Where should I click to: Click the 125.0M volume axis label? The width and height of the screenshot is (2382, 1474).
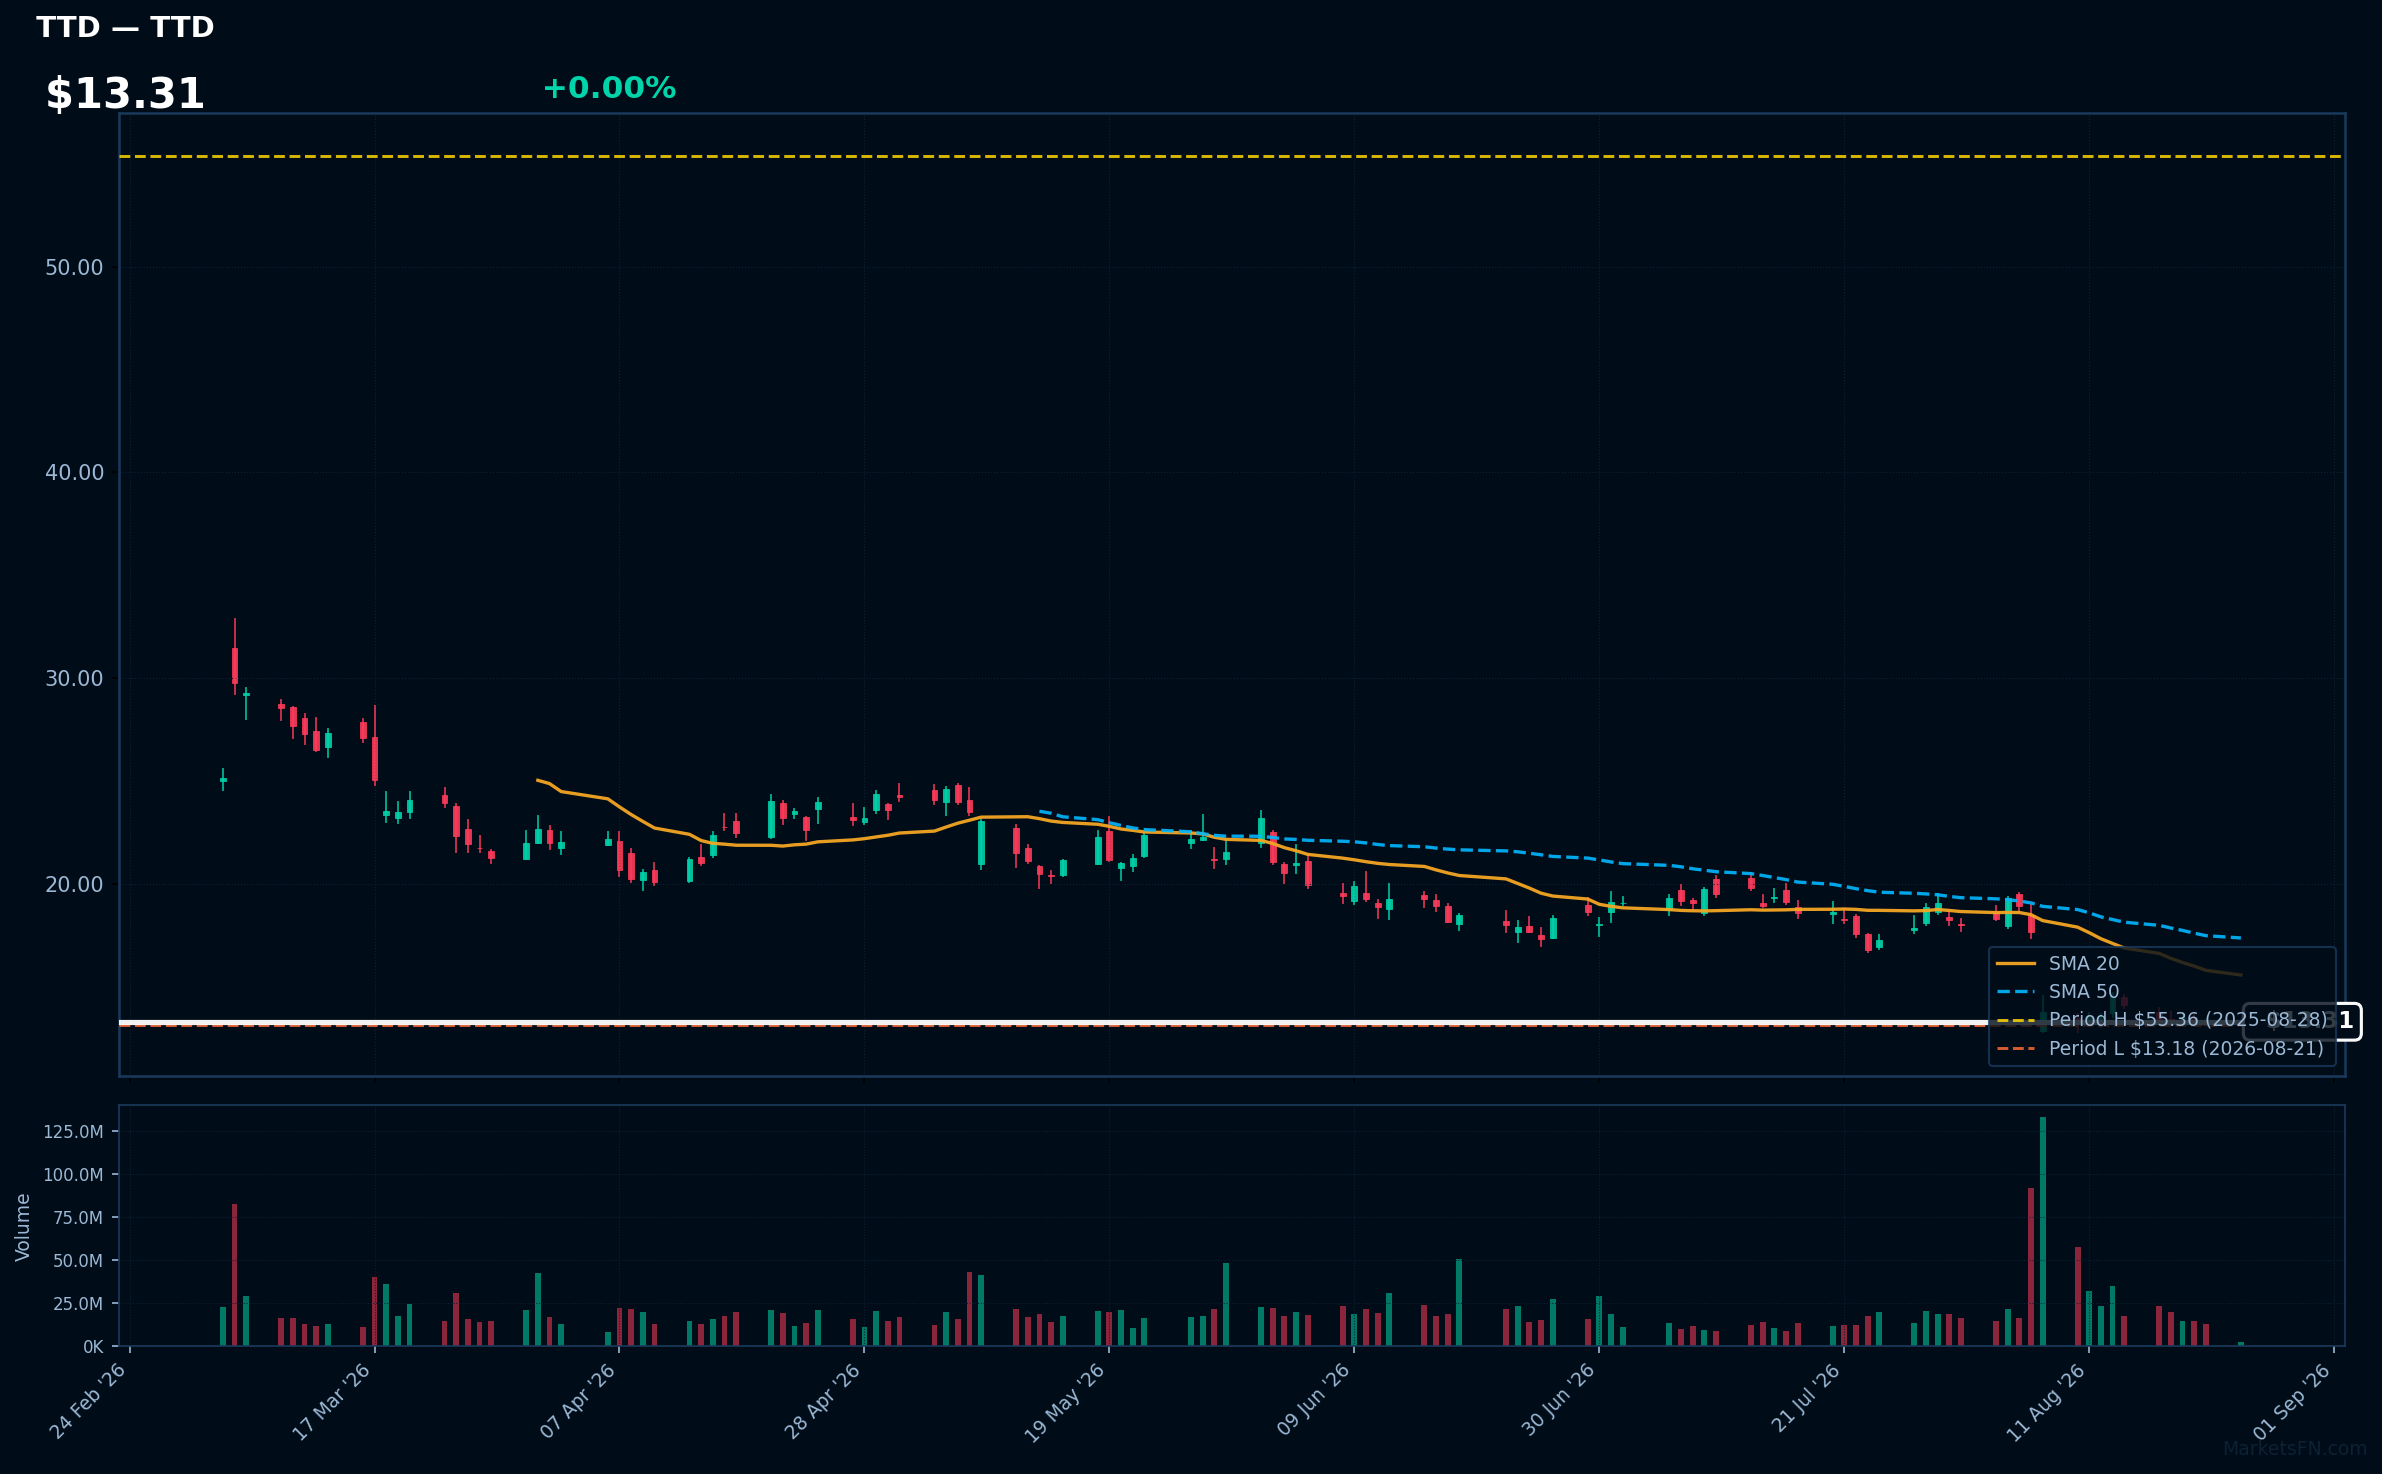point(73,1132)
